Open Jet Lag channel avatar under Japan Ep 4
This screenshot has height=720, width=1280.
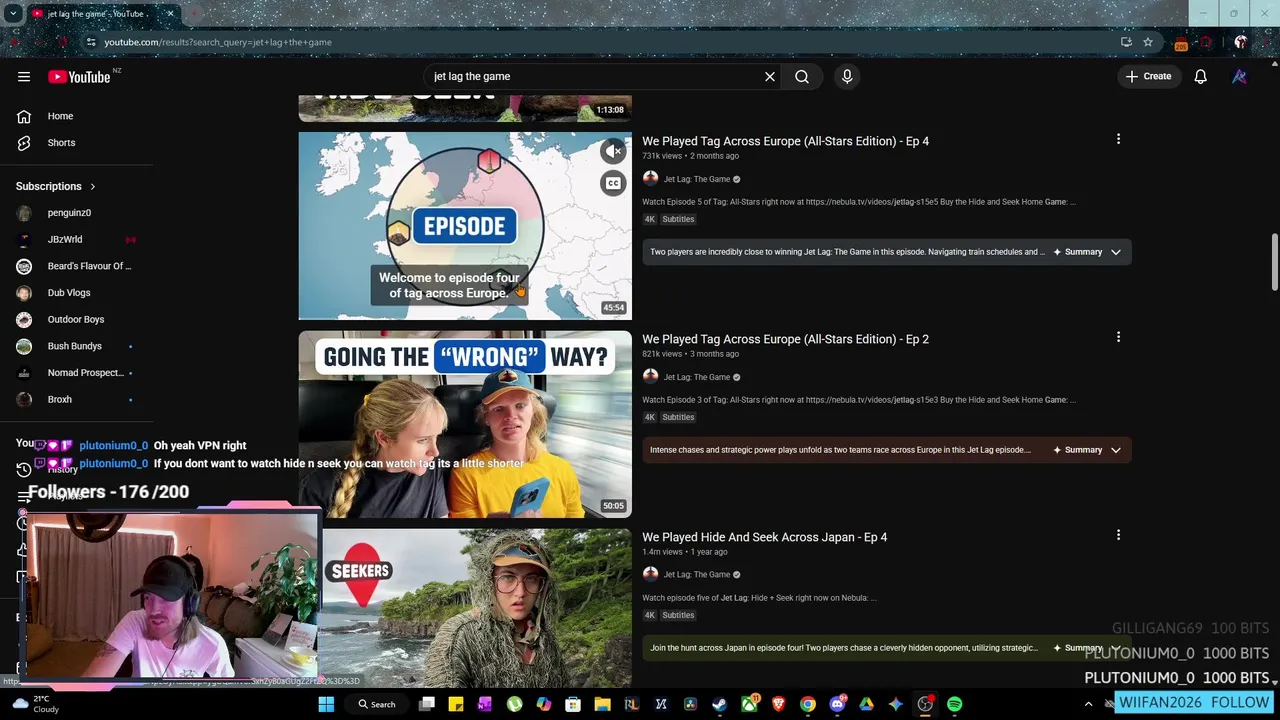(650, 574)
